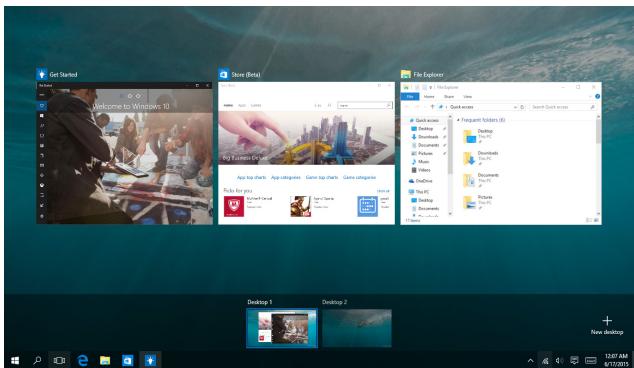Open the Pictures folder in Frequent folders
This screenshot has height=368, width=634.
click(x=478, y=202)
